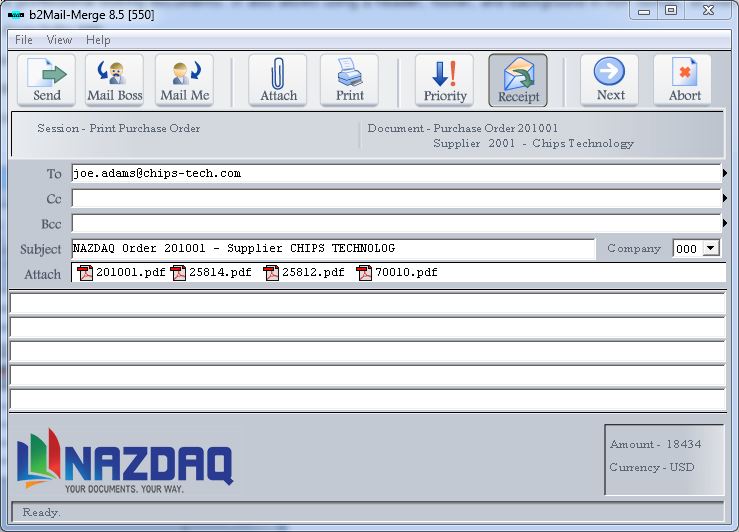The width and height of the screenshot is (739, 532).
Task: Expand the To field arrow
Action: [x=725, y=174]
